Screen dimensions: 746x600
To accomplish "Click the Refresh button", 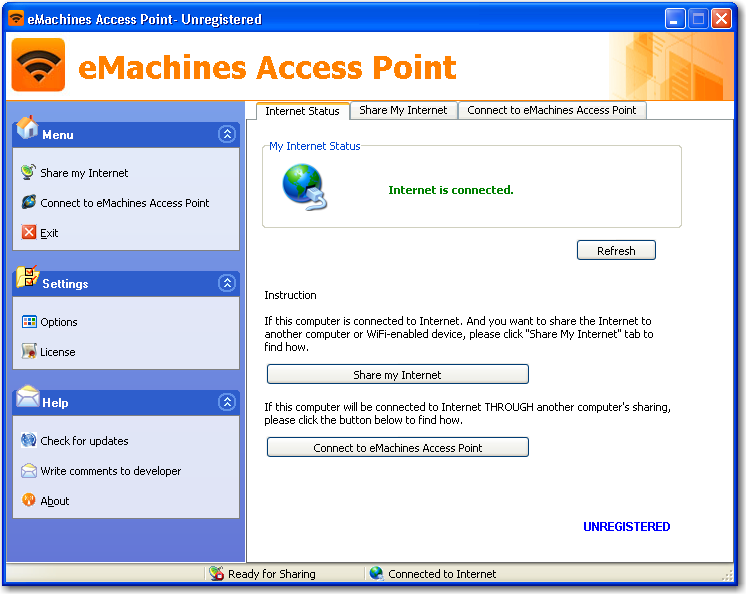I will tap(616, 250).
